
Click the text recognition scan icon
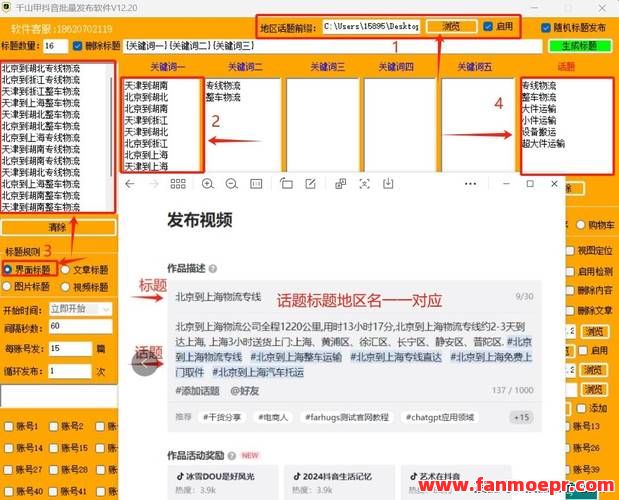point(364,184)
